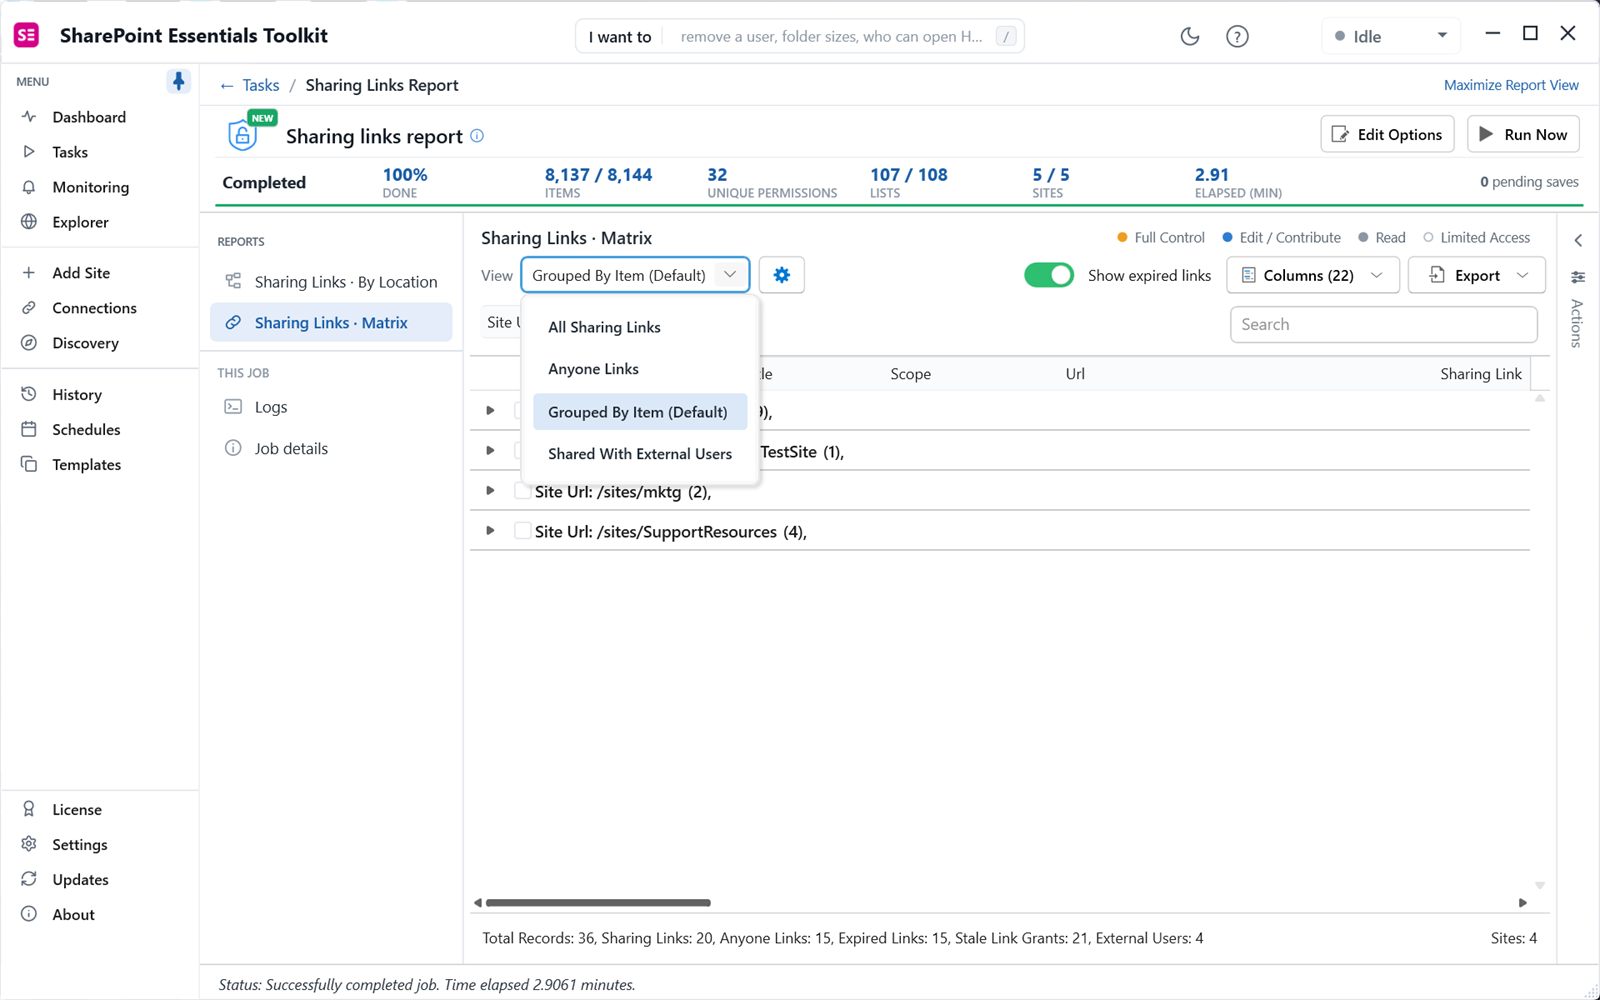Check the /sites/SupportResources row checkbox

[x=522, y=531]
